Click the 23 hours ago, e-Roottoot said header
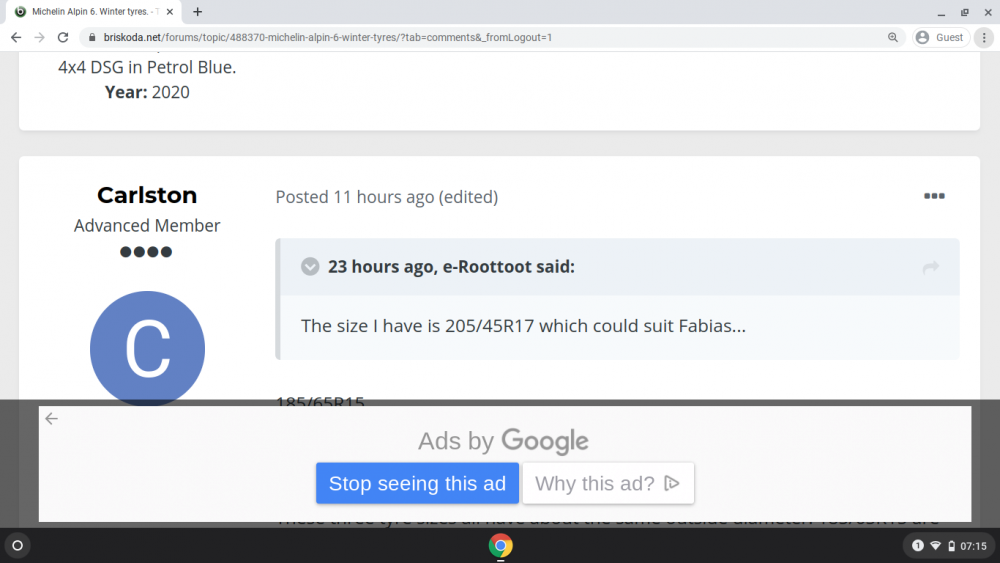The image size is (1000, 563). 451,267
